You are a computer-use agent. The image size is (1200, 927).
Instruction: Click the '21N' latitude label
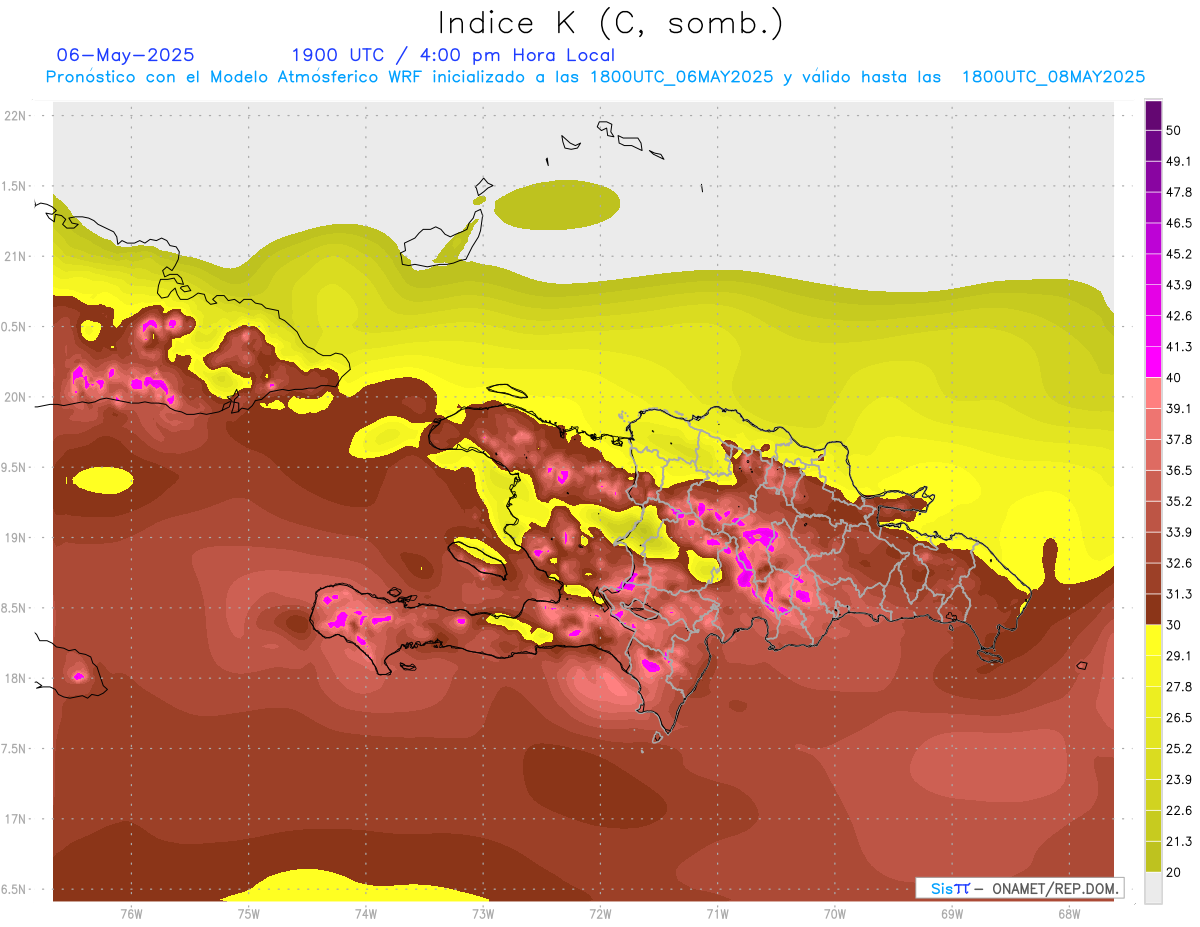pyautogui.click(x=17, y=256)
